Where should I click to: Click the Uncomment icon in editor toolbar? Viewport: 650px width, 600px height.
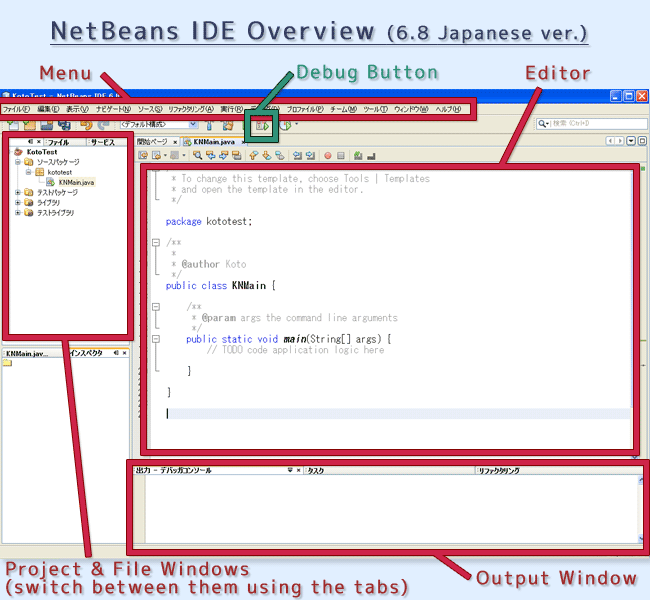[371, 156]
